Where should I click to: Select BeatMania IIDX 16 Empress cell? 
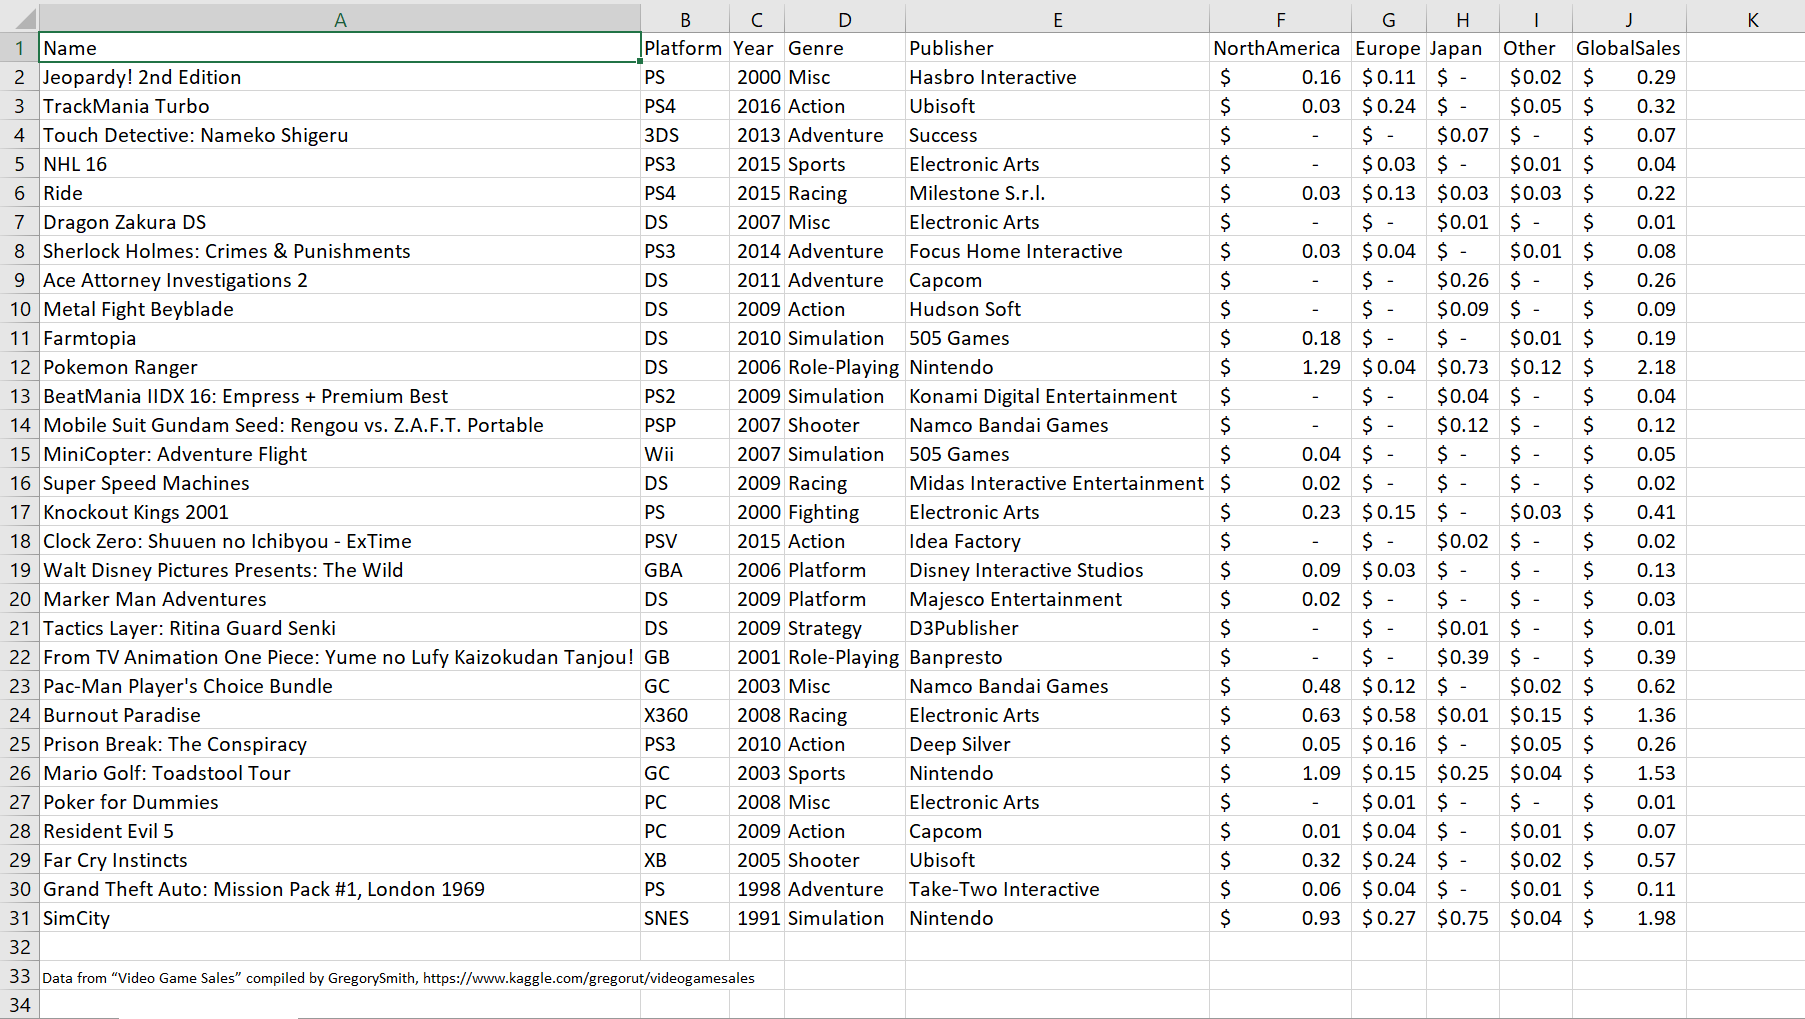340,396
